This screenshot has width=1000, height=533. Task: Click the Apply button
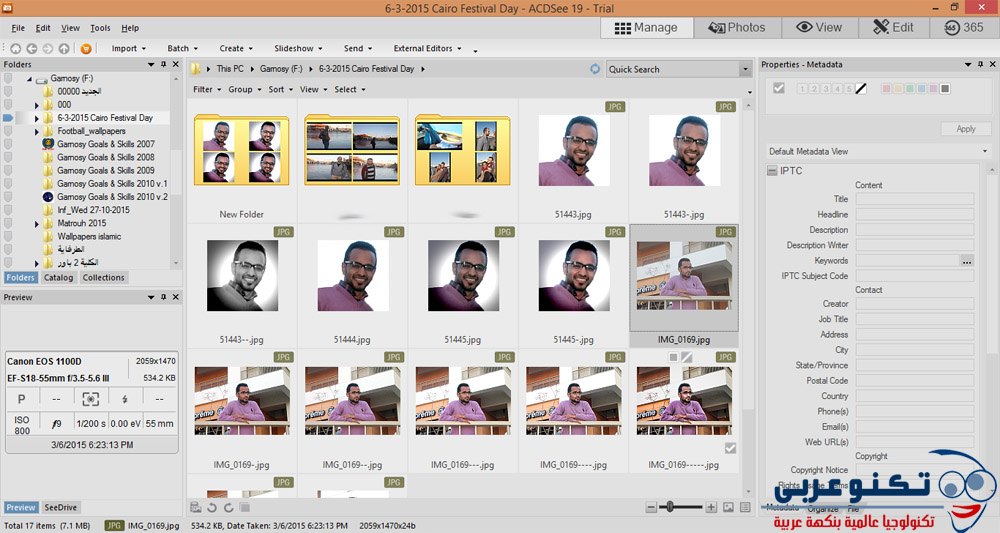(x=966, y=129)
